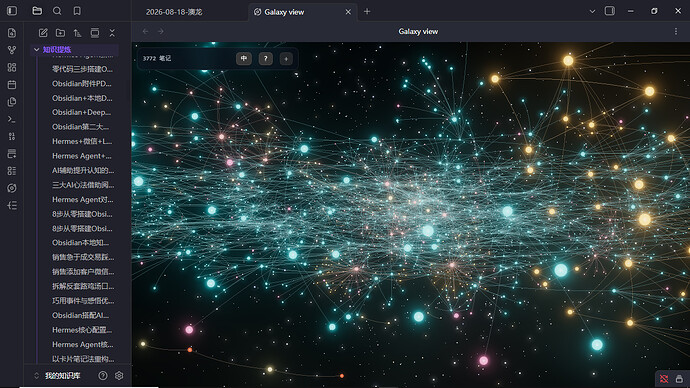The image size is (690, 388).
Task: Open settings gear icon in sidebar footer
Action: coord(119,376)
